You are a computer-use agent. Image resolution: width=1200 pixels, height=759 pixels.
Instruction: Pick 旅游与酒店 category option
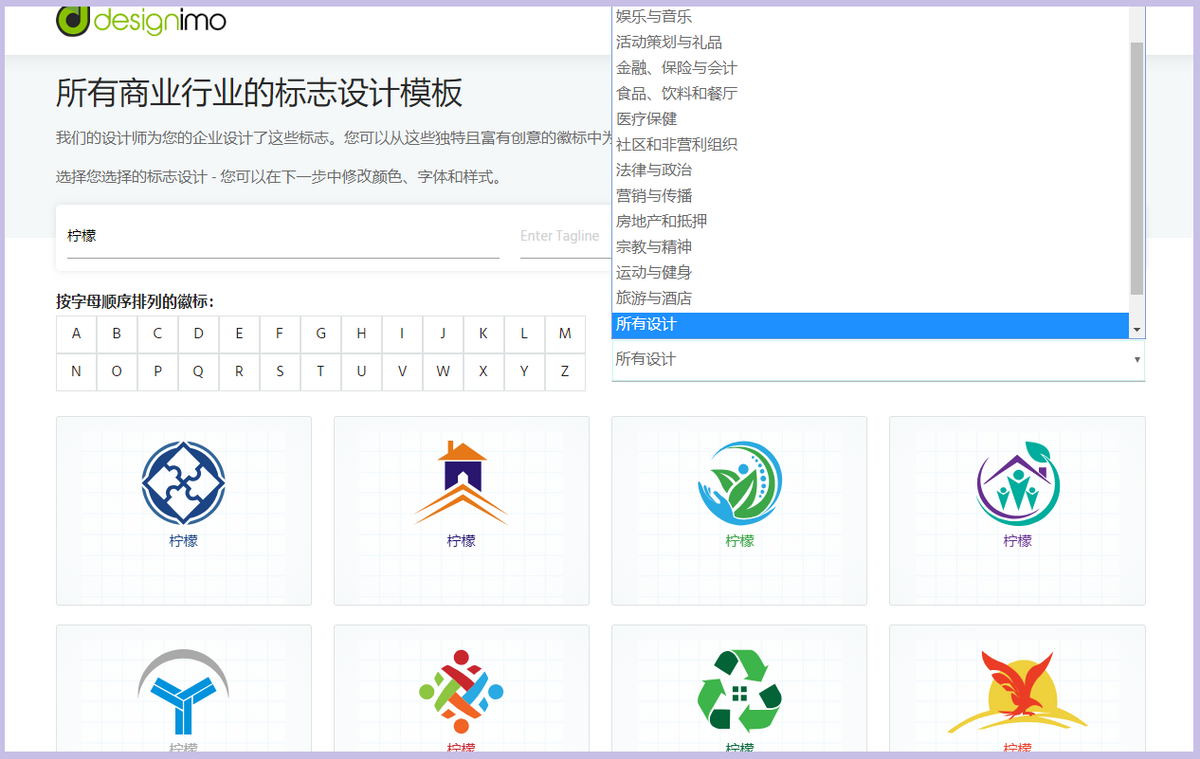tap(870, 299)
